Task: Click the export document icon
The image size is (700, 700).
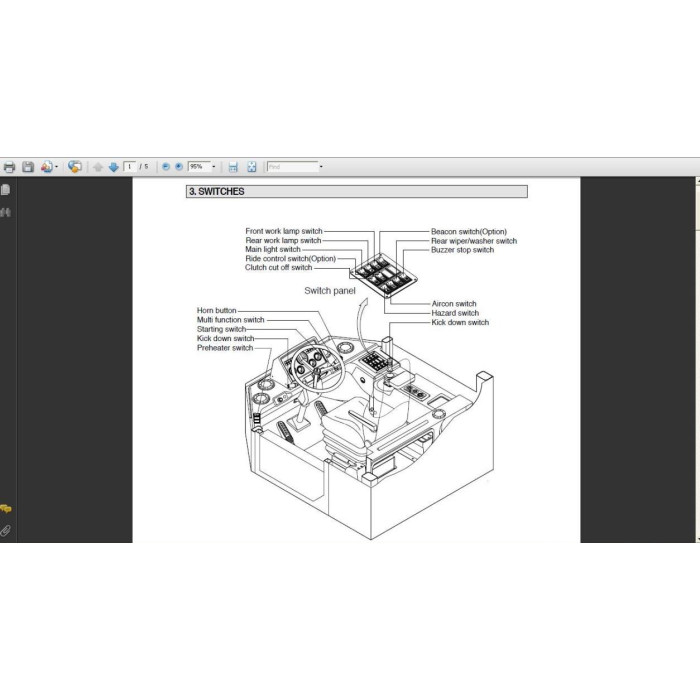Action: 46,167
